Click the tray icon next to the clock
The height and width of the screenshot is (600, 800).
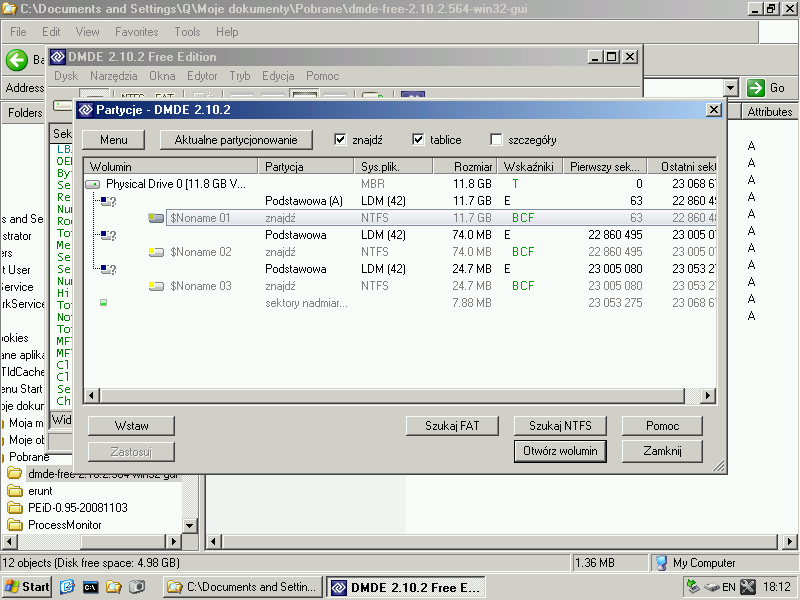click(x=748, y=587)
